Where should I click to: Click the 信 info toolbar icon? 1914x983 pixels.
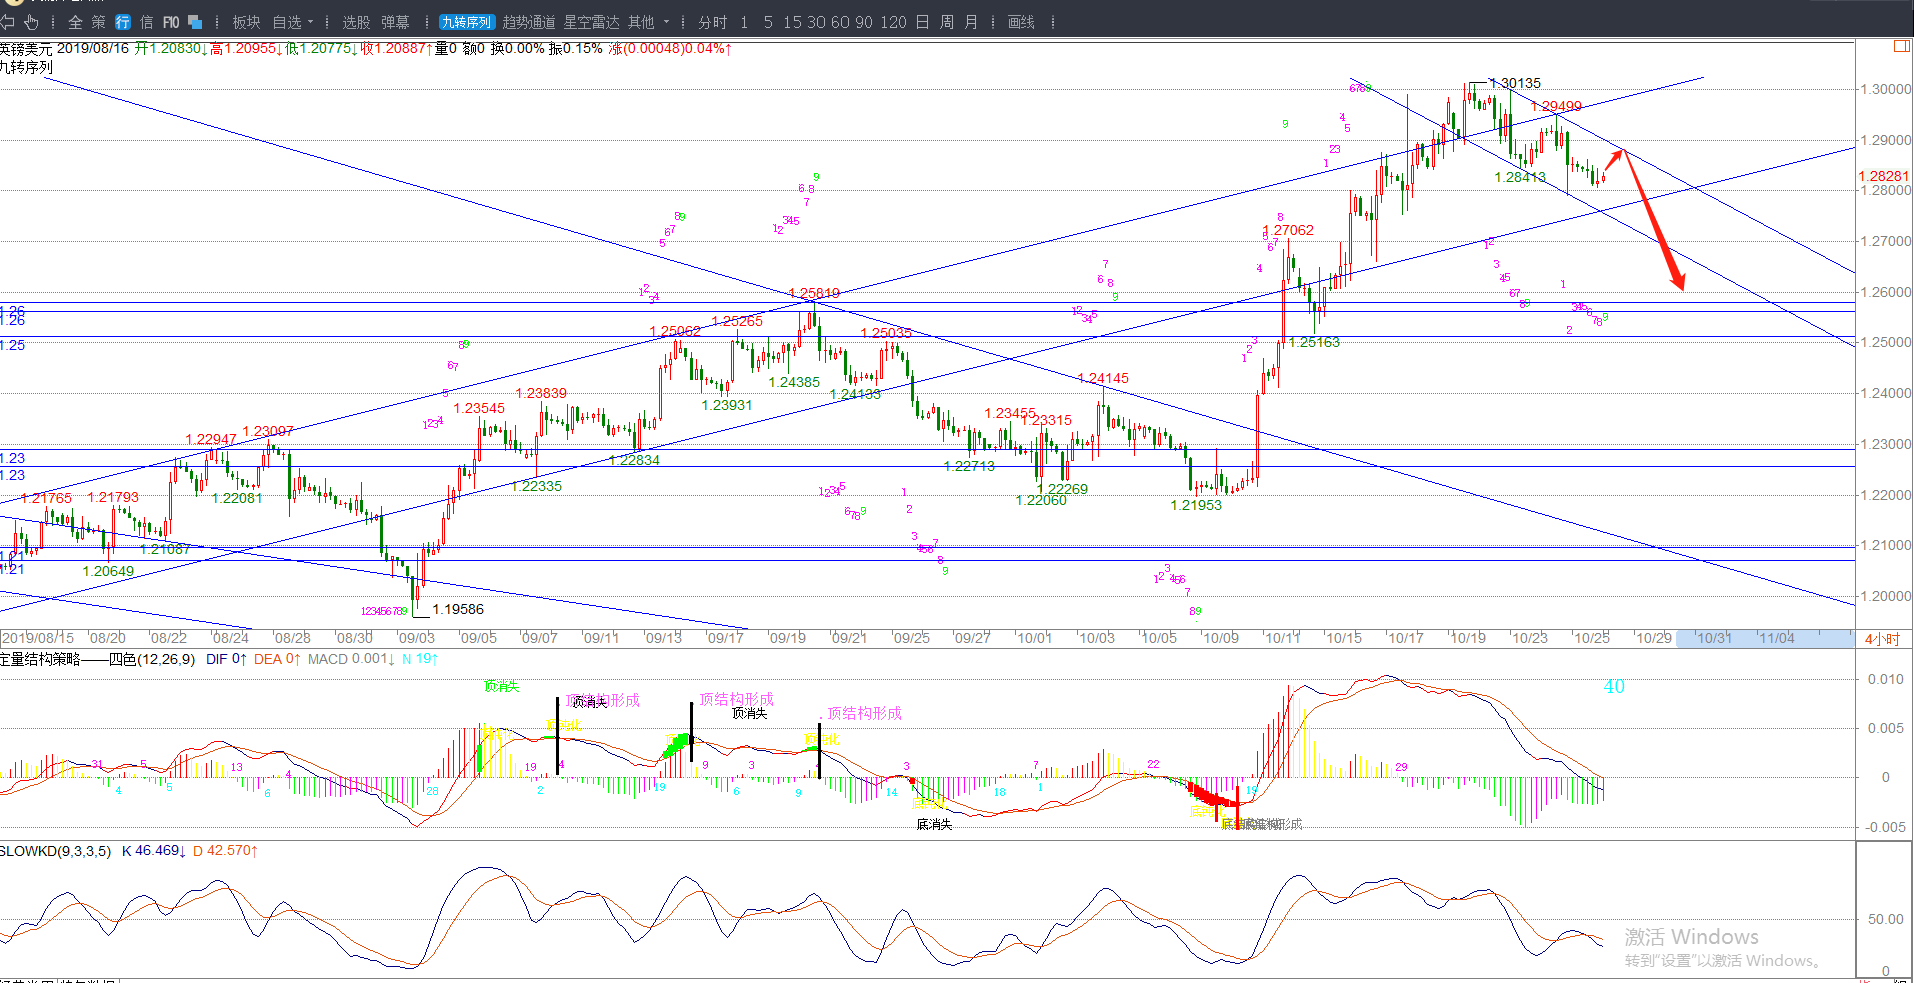click(147, 22)
